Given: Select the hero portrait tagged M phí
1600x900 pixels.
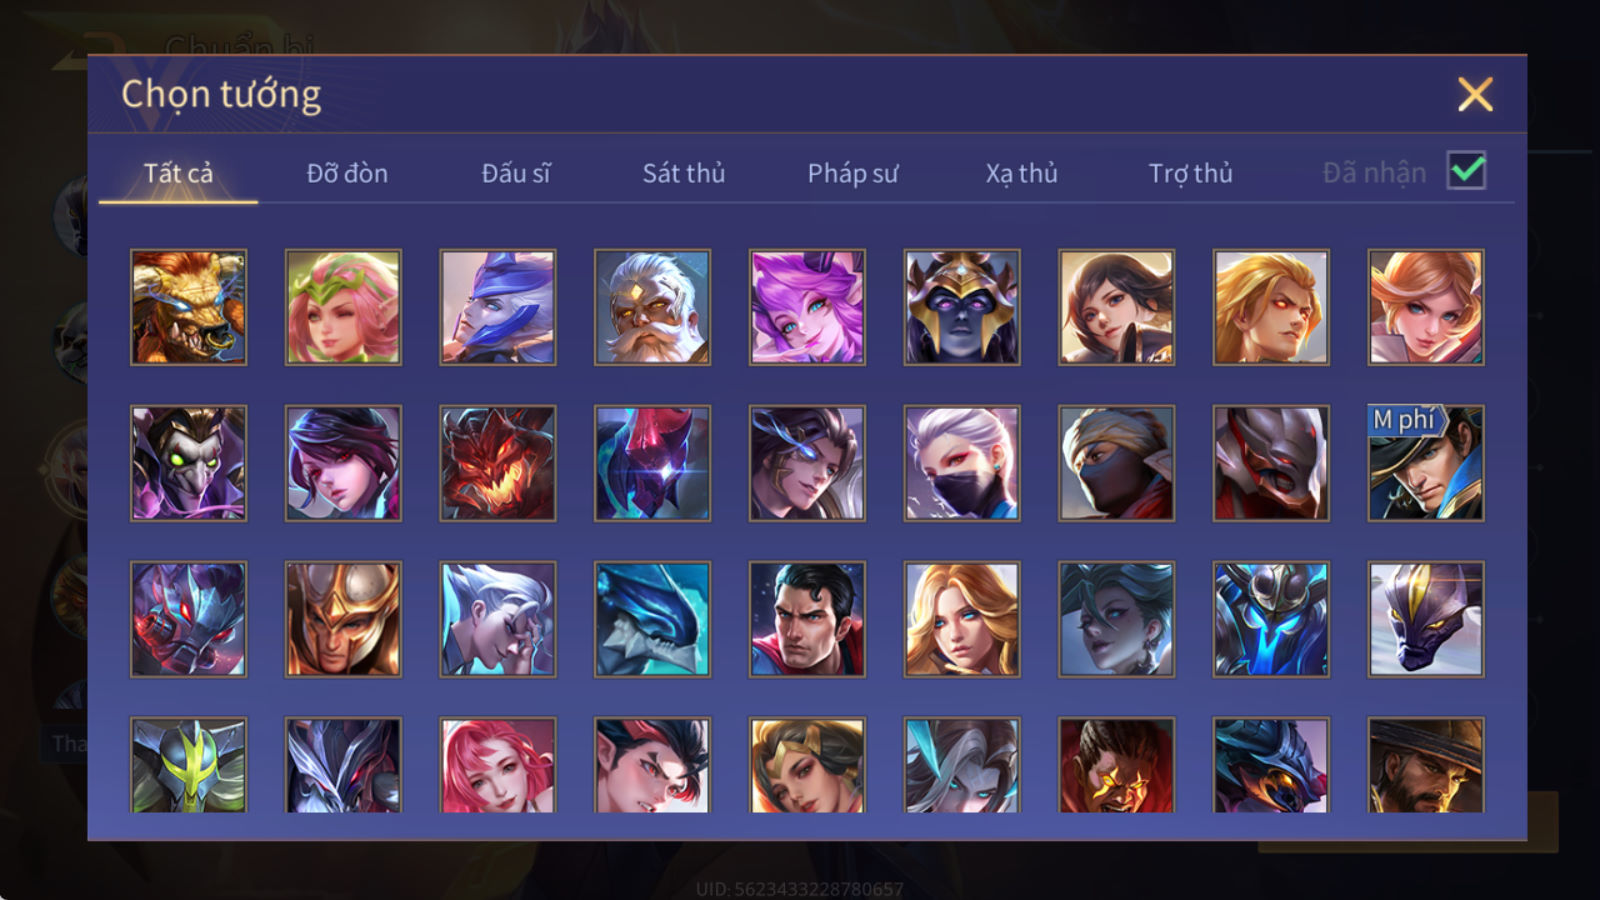Looking at the screenshot, I should tap(1425, 463).
